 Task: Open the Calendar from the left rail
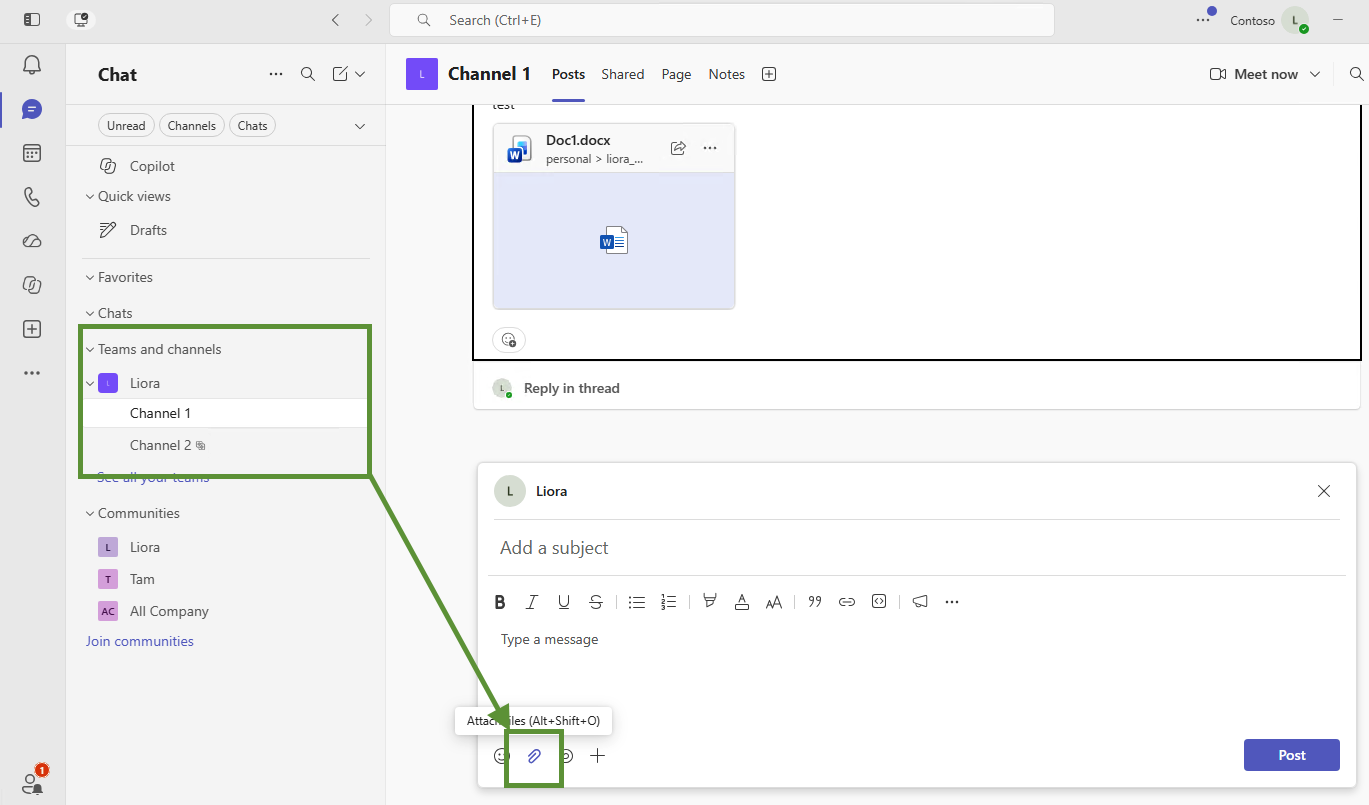coord(32,153)
